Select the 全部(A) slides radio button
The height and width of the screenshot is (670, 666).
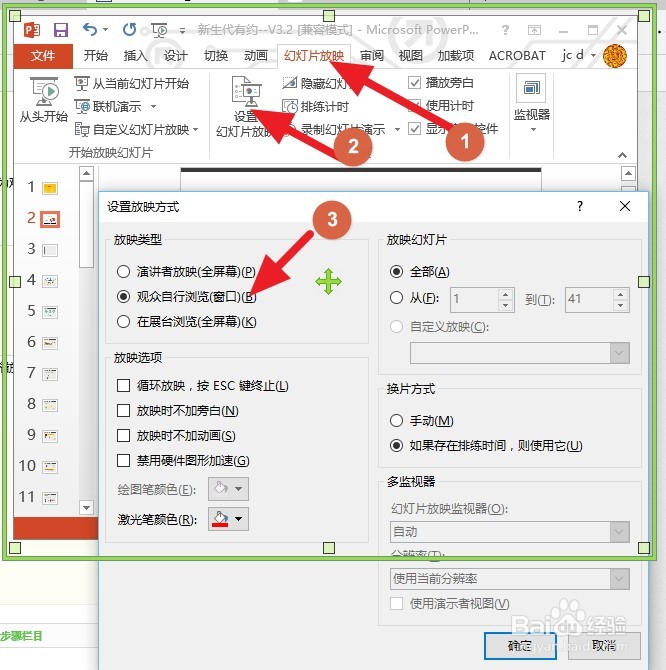click(x=396, y=271)
